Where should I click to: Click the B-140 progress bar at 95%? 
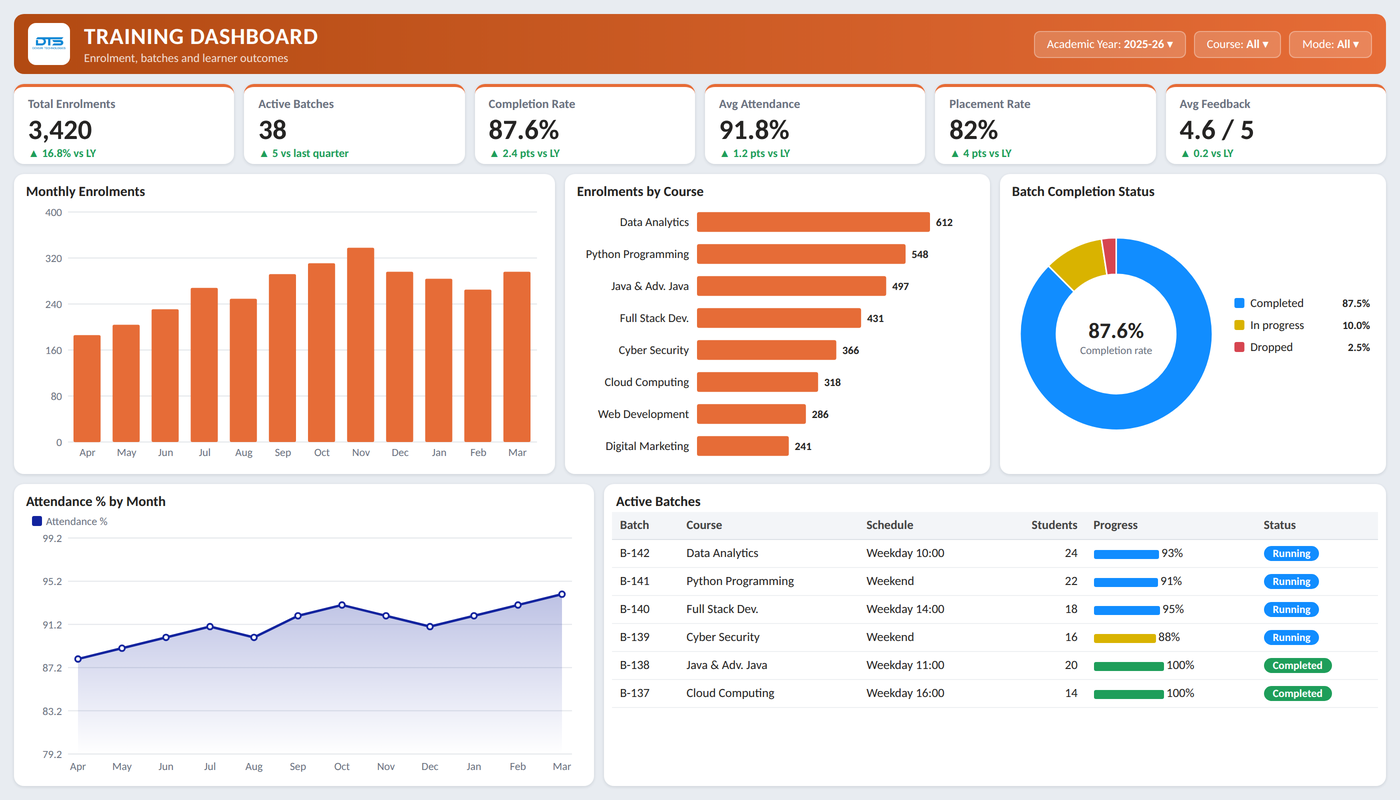pyautogui.click(x=1127, y=609)
